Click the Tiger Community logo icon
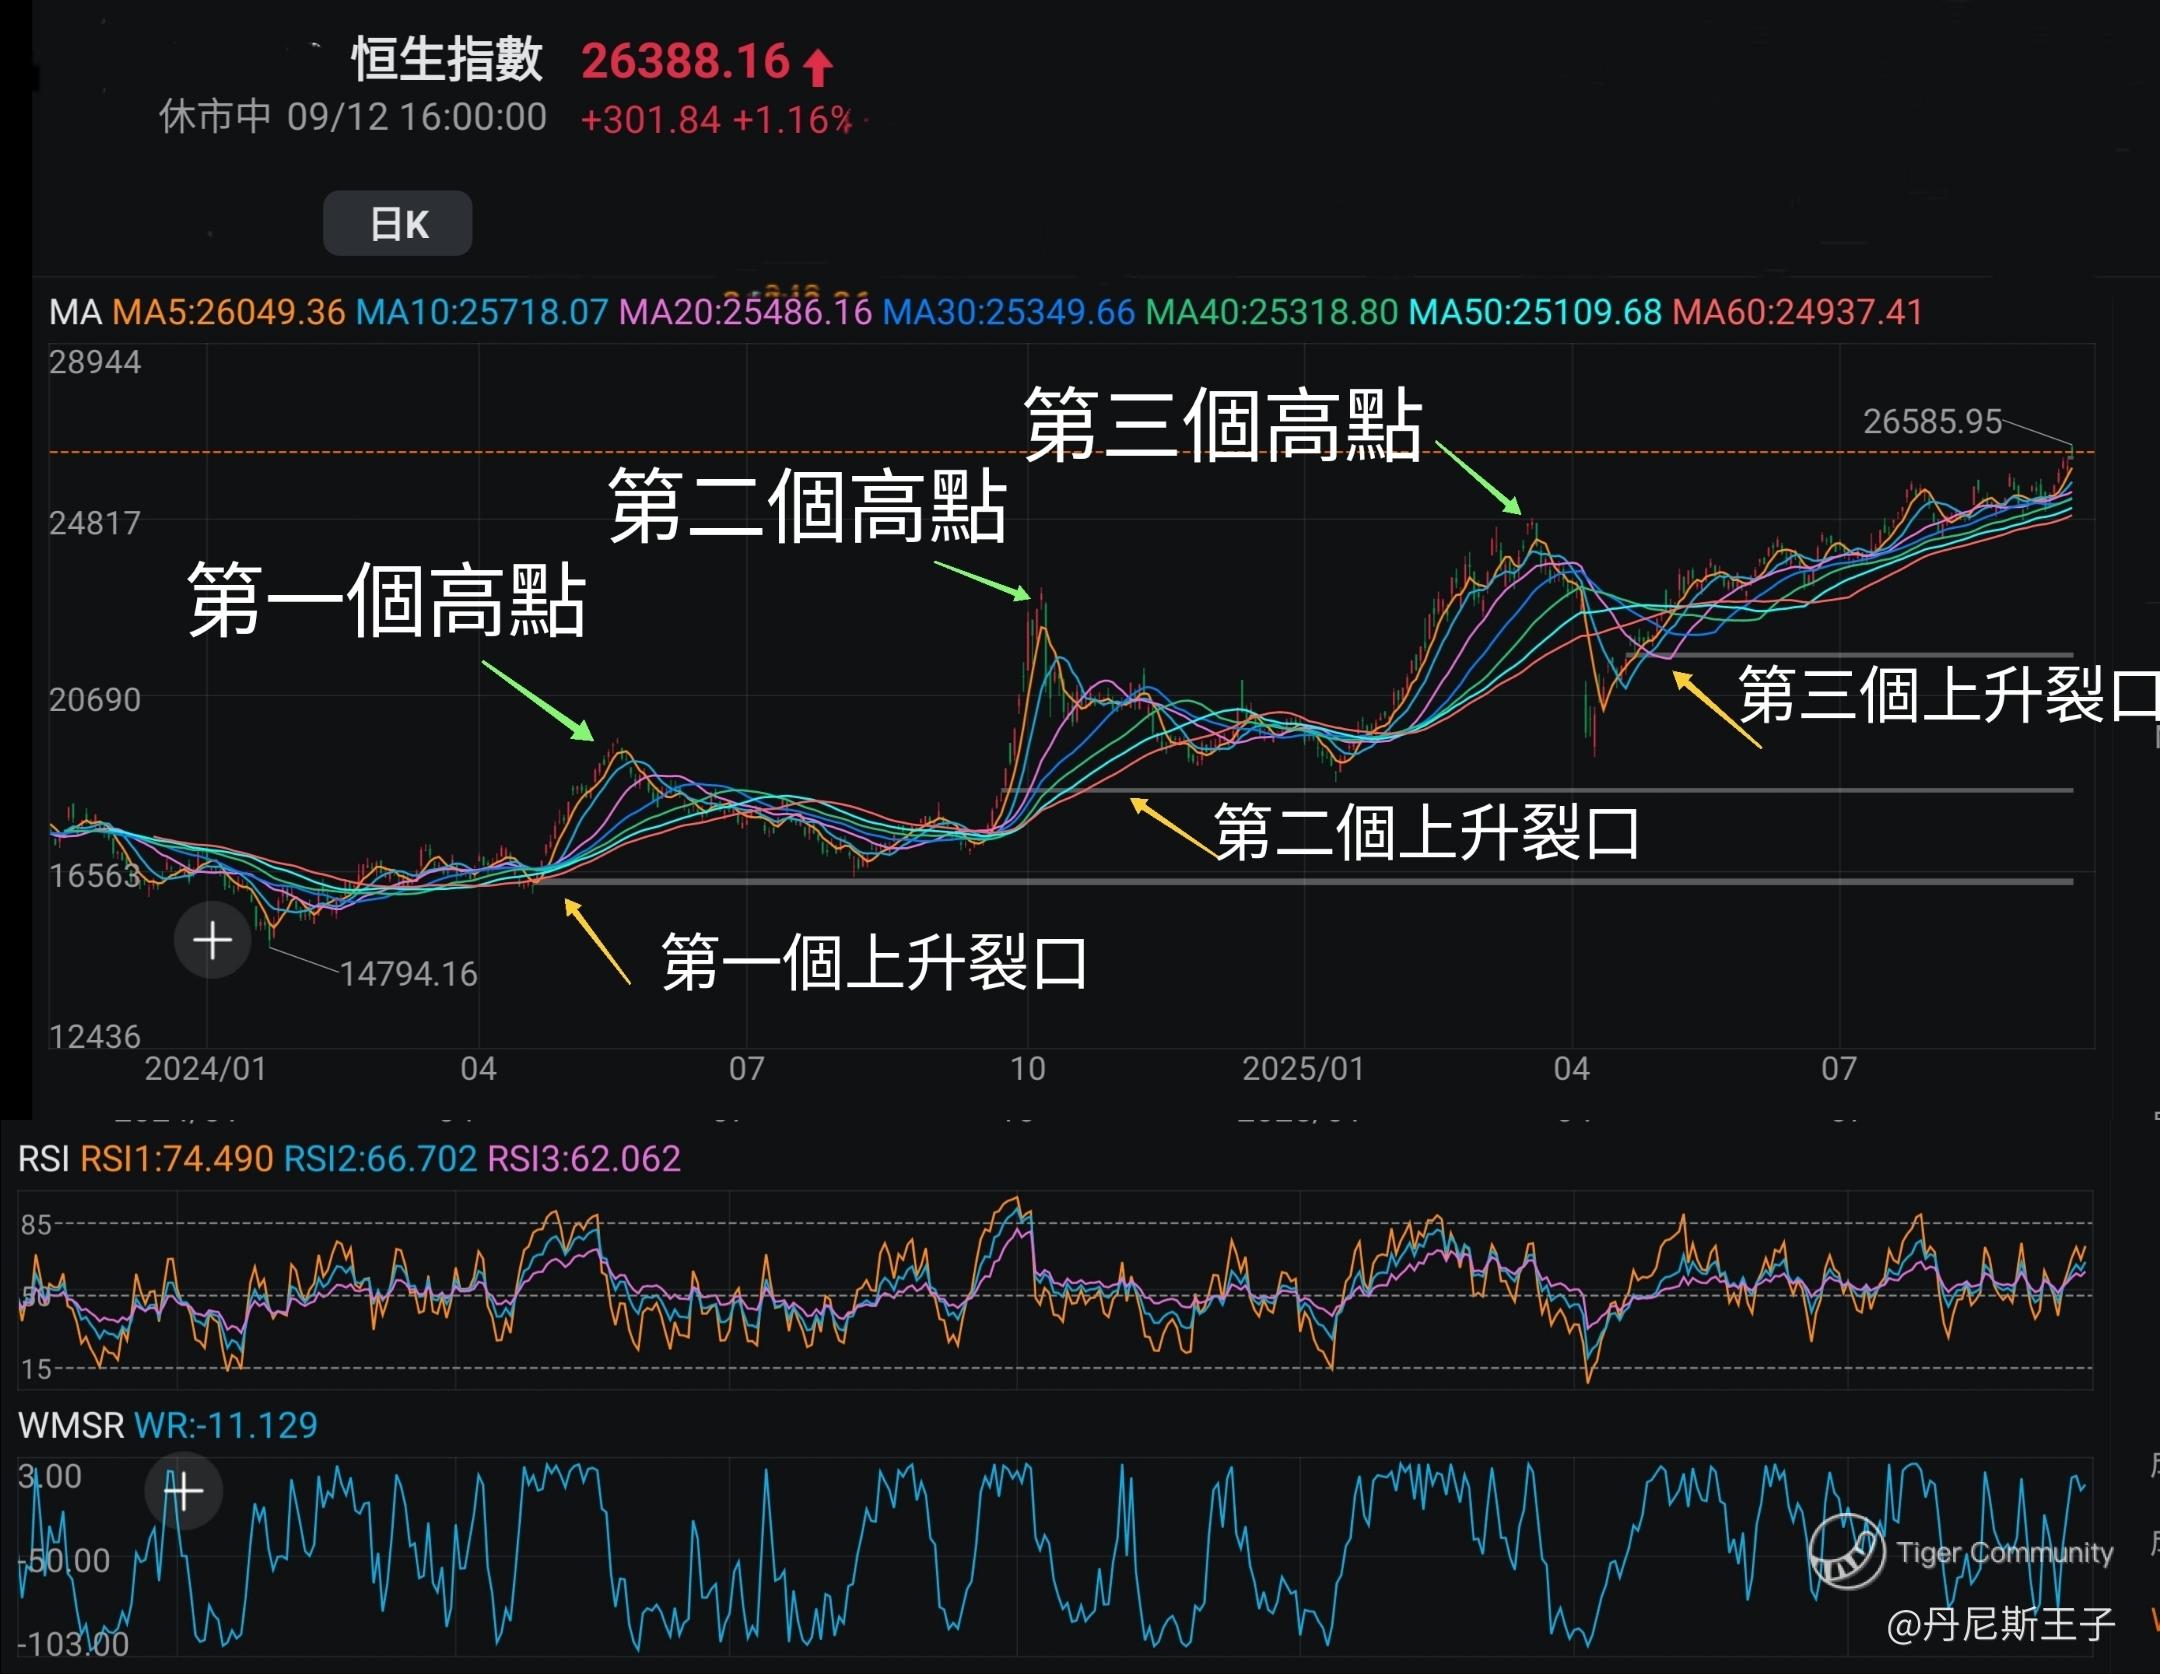The width and height of the screenshot is (2160, 1674). click(1846, 1551)
